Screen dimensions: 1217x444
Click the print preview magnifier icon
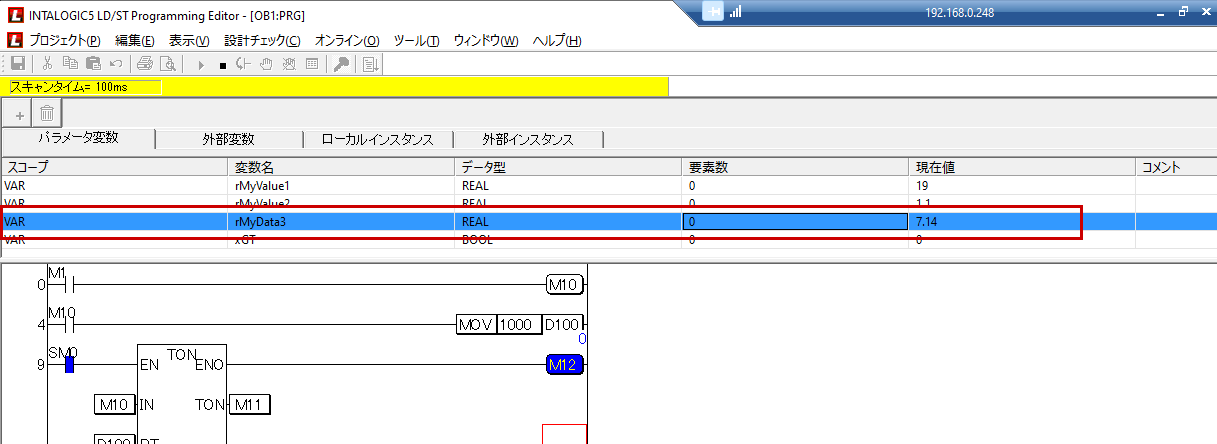(167, 64)
